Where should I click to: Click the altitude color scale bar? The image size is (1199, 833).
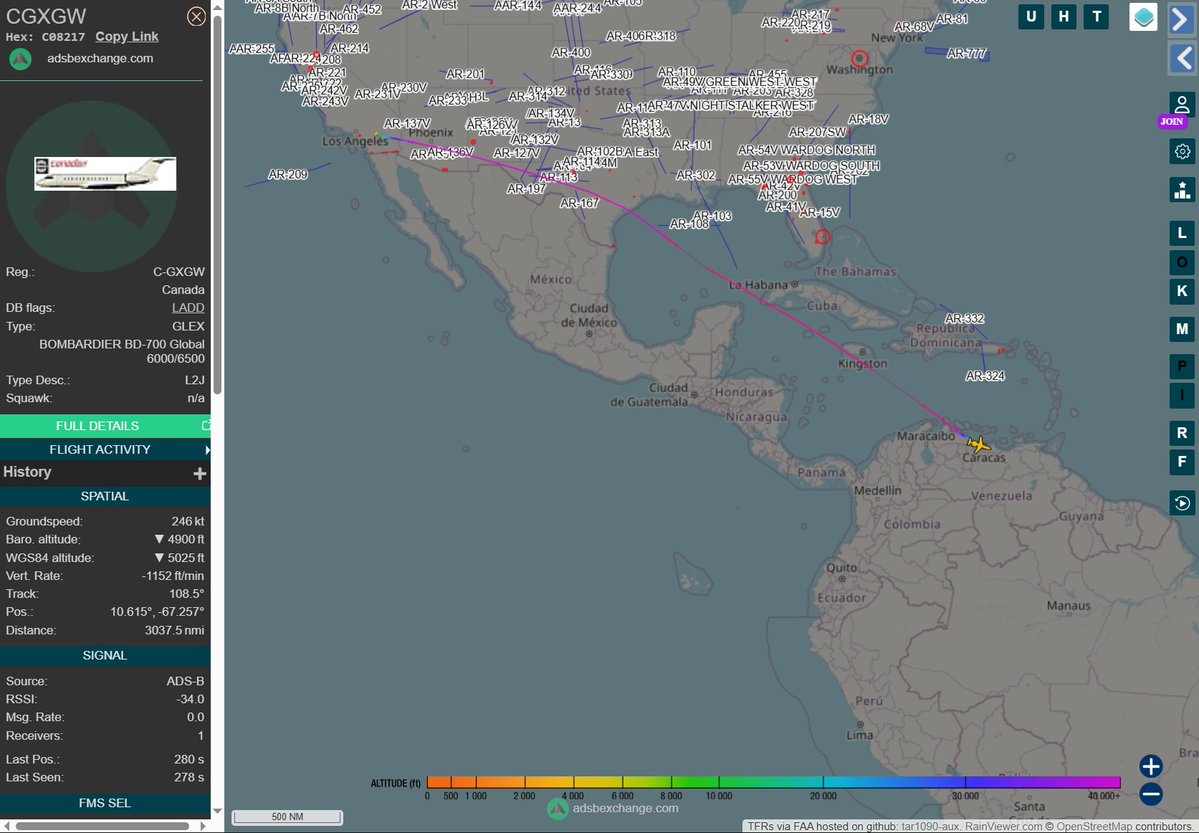click(x=770, y=783)
